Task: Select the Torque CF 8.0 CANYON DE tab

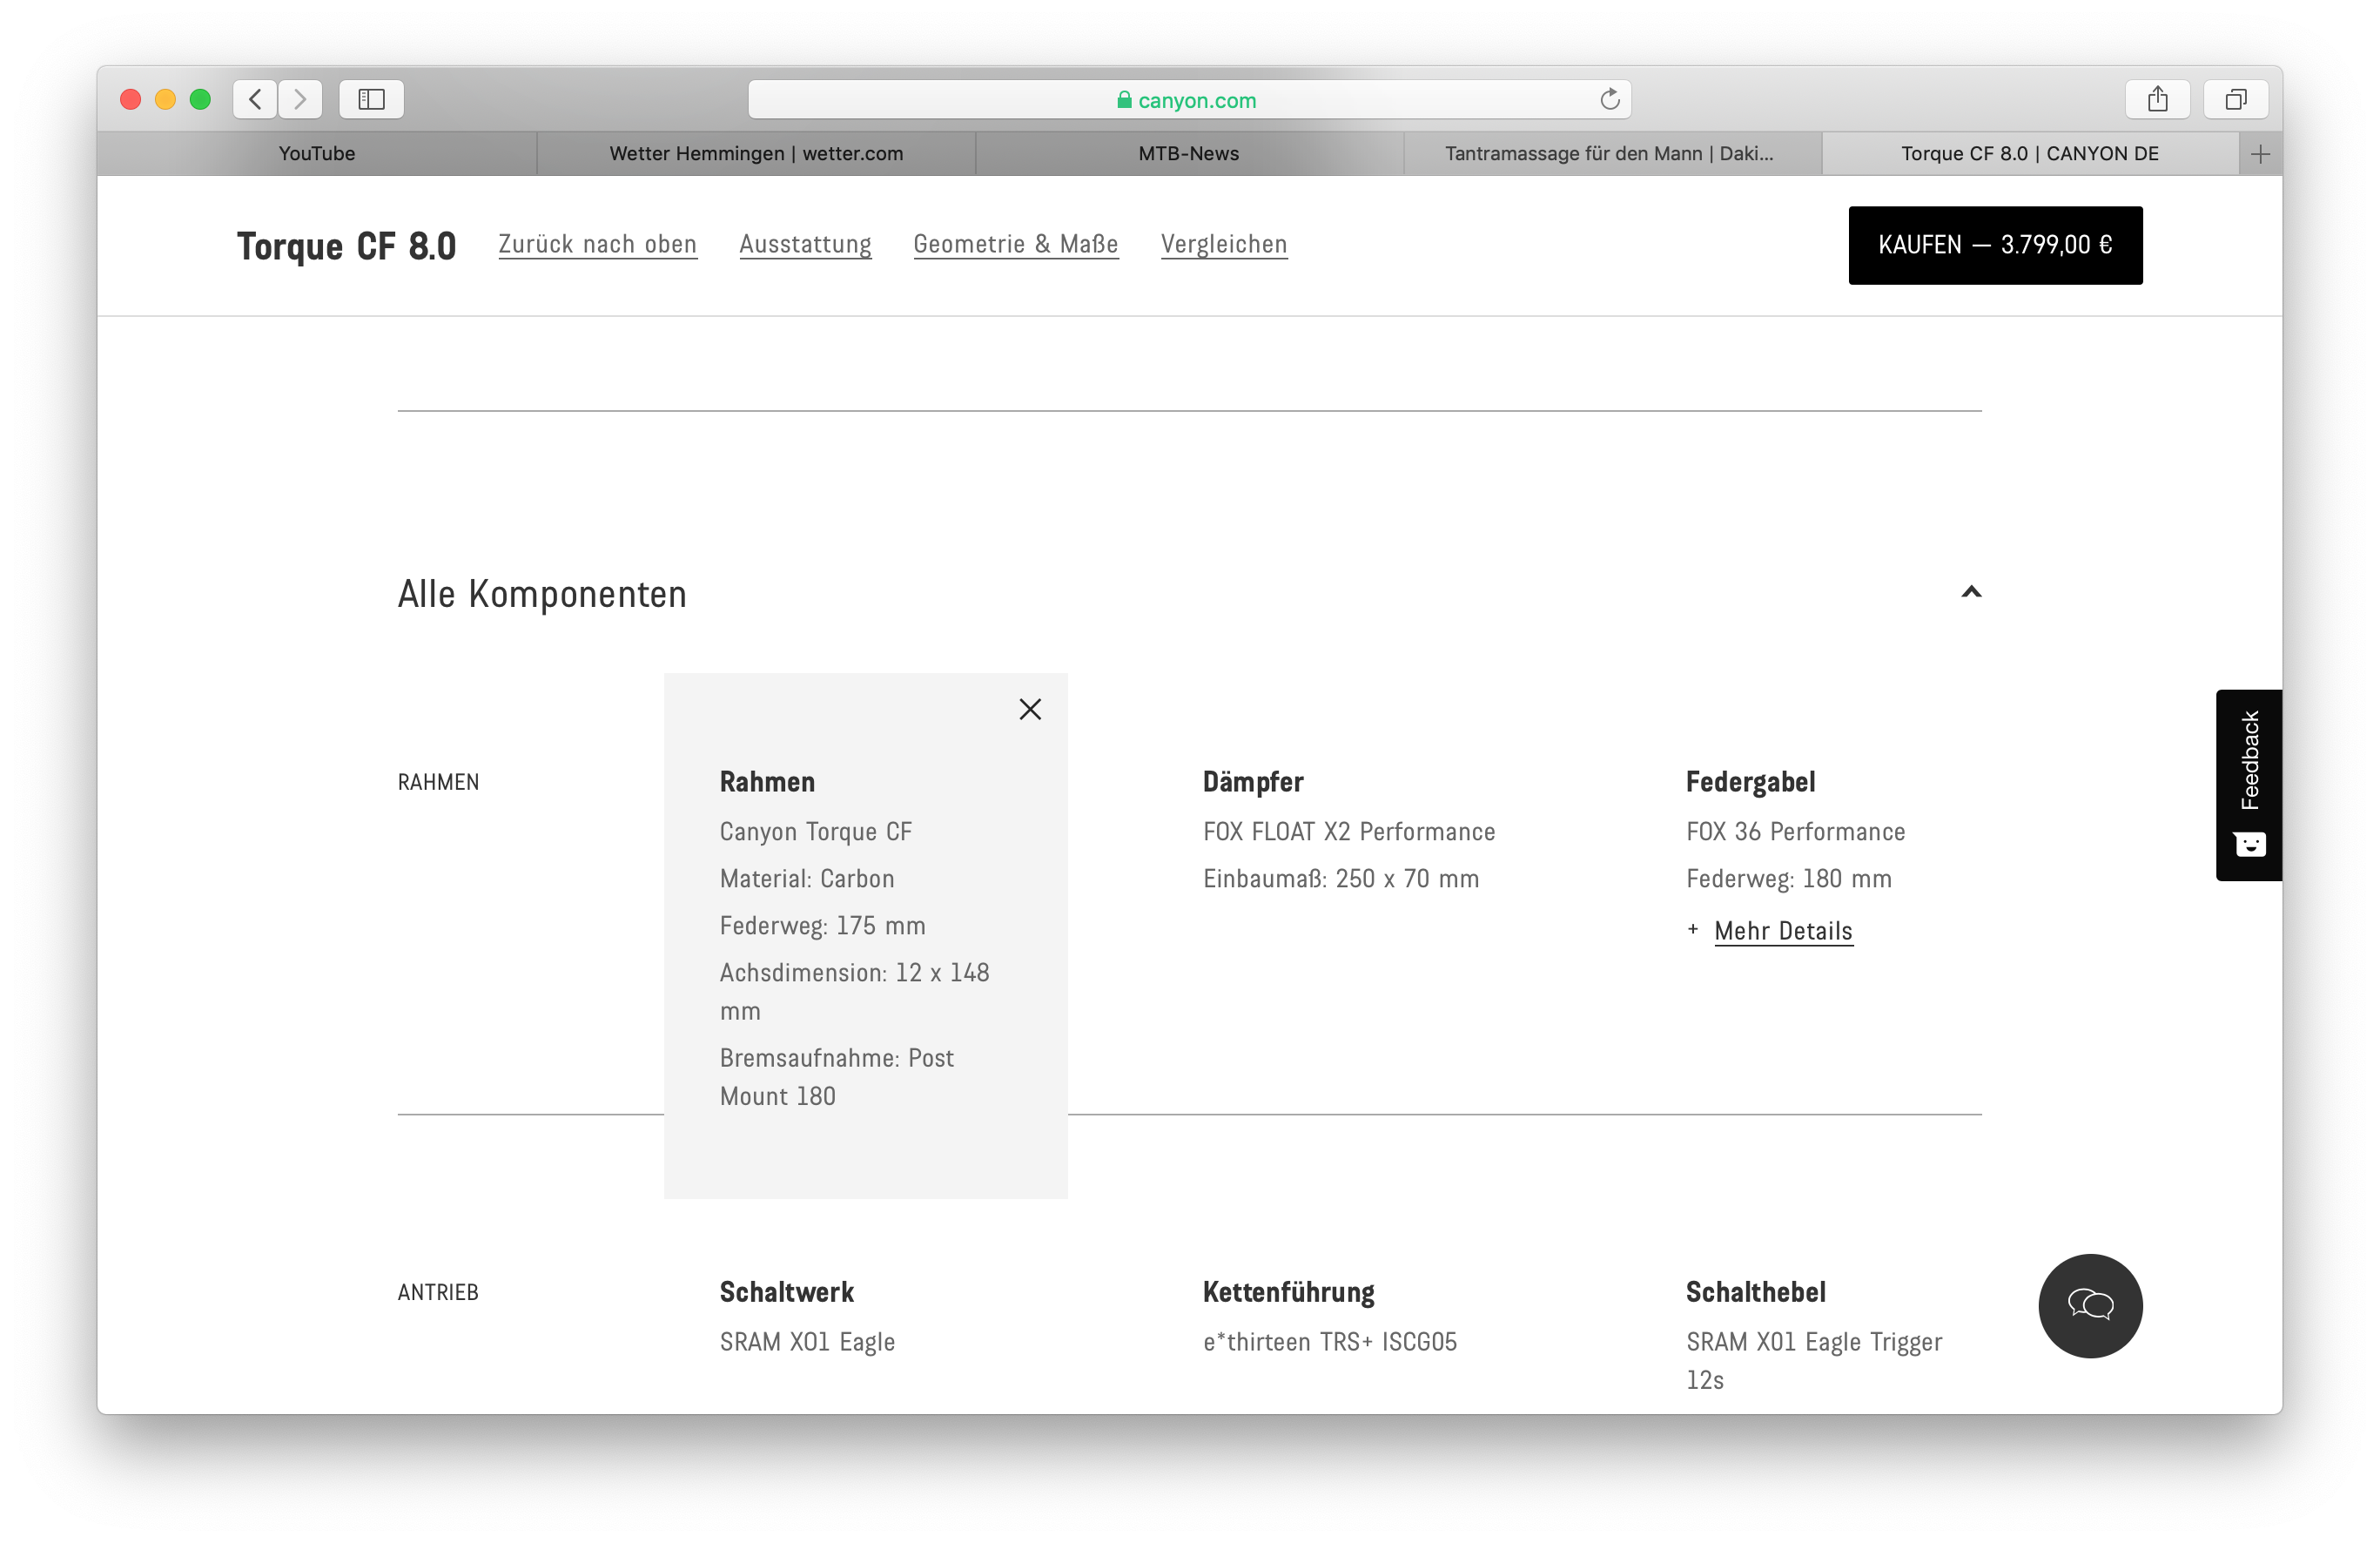Action: [x=2029, y=154]
